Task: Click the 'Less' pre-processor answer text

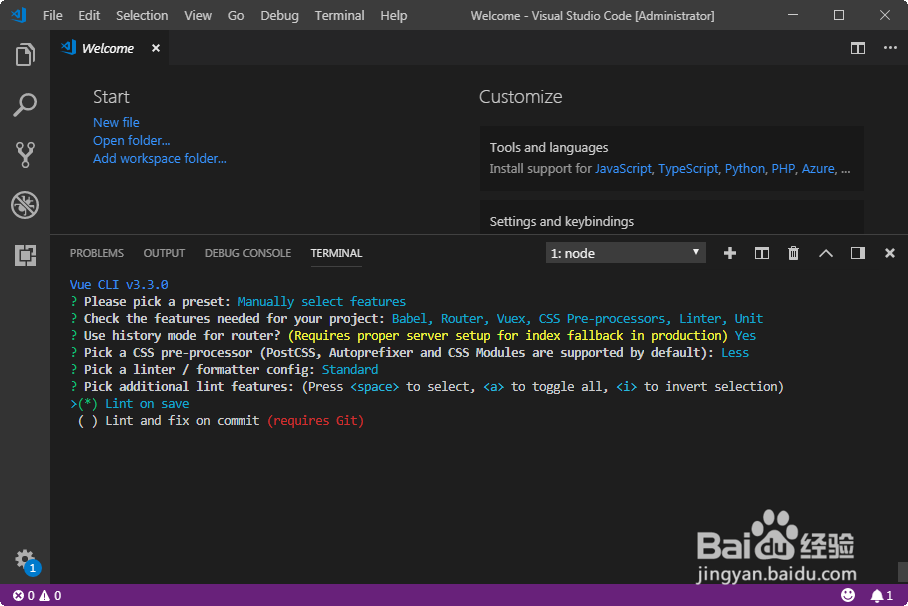Action: (735, 353)
